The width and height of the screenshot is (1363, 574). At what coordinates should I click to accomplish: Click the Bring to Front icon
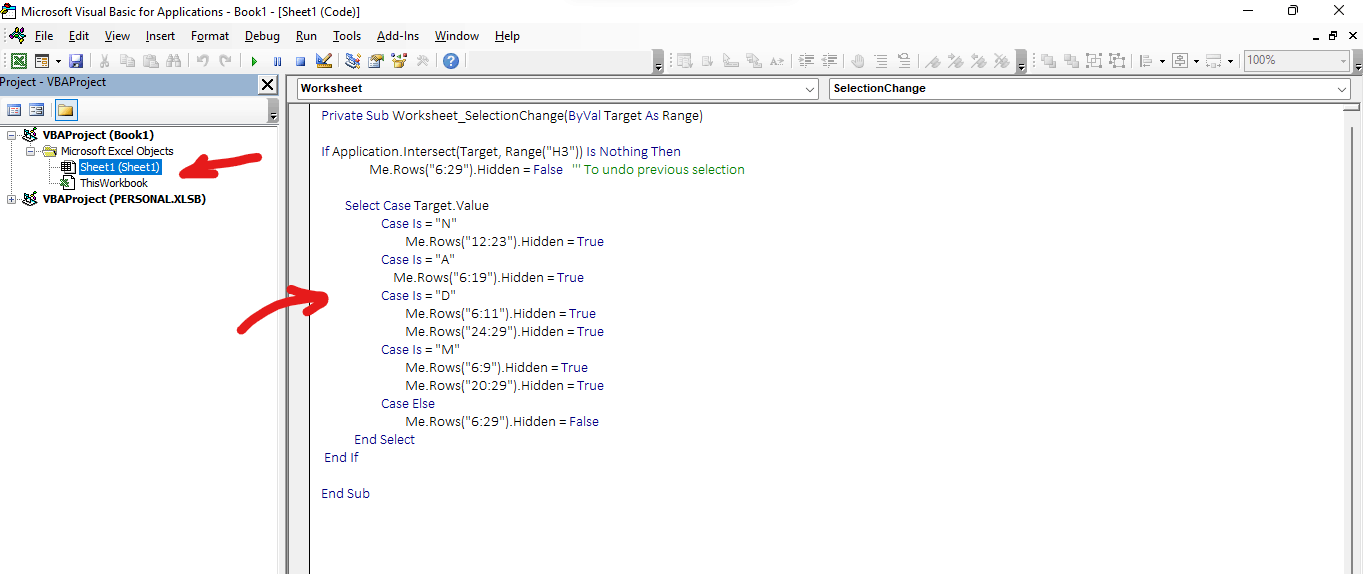[x=1048, y=61]
